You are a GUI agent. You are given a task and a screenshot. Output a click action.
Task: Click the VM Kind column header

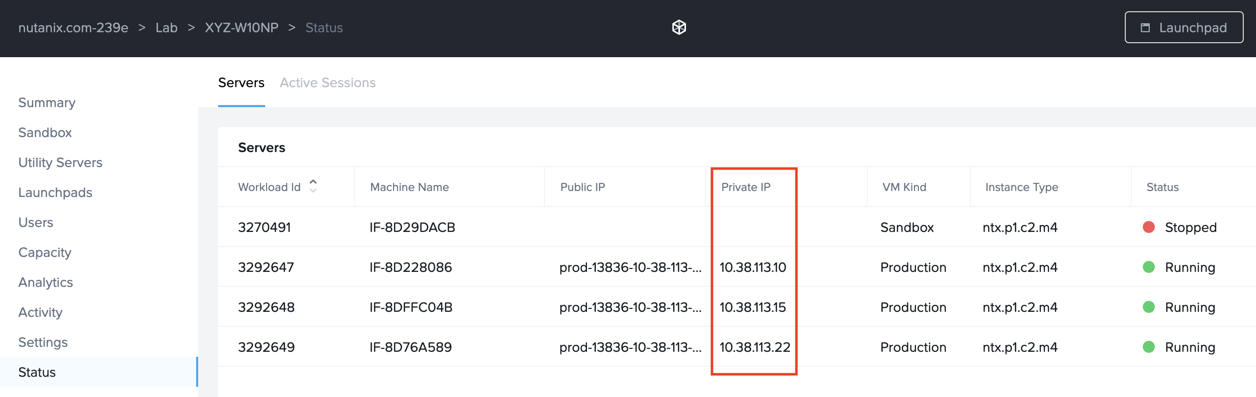tap(904, 187)
